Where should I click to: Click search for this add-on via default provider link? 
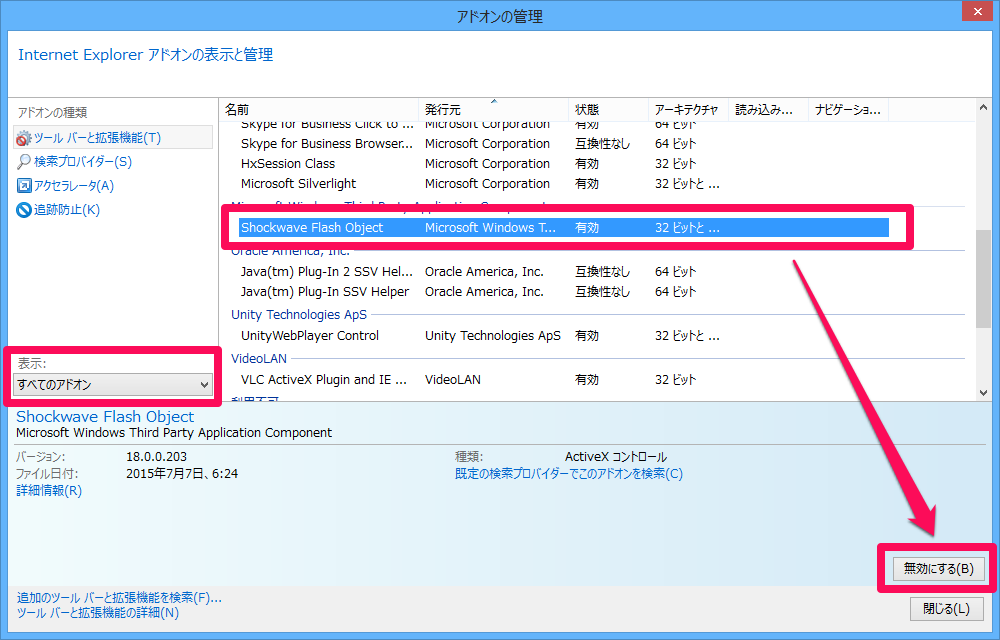568,474
